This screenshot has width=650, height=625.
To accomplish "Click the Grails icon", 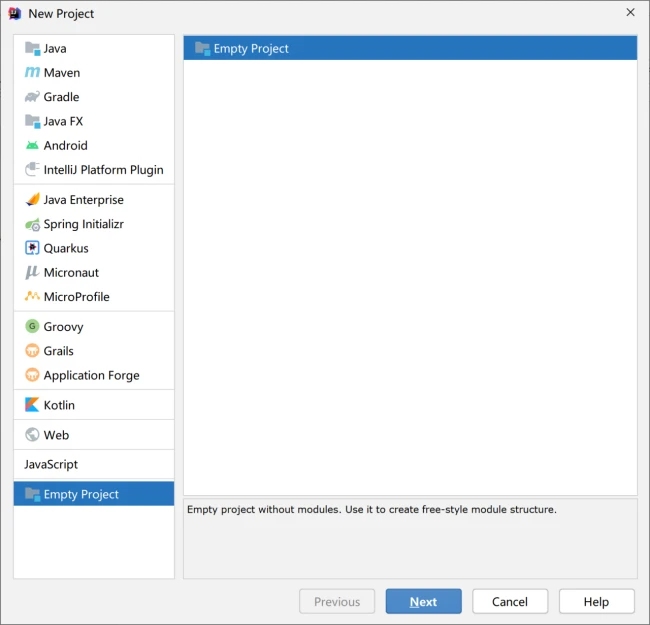I will pyautogui.click(x=32, y=351).
